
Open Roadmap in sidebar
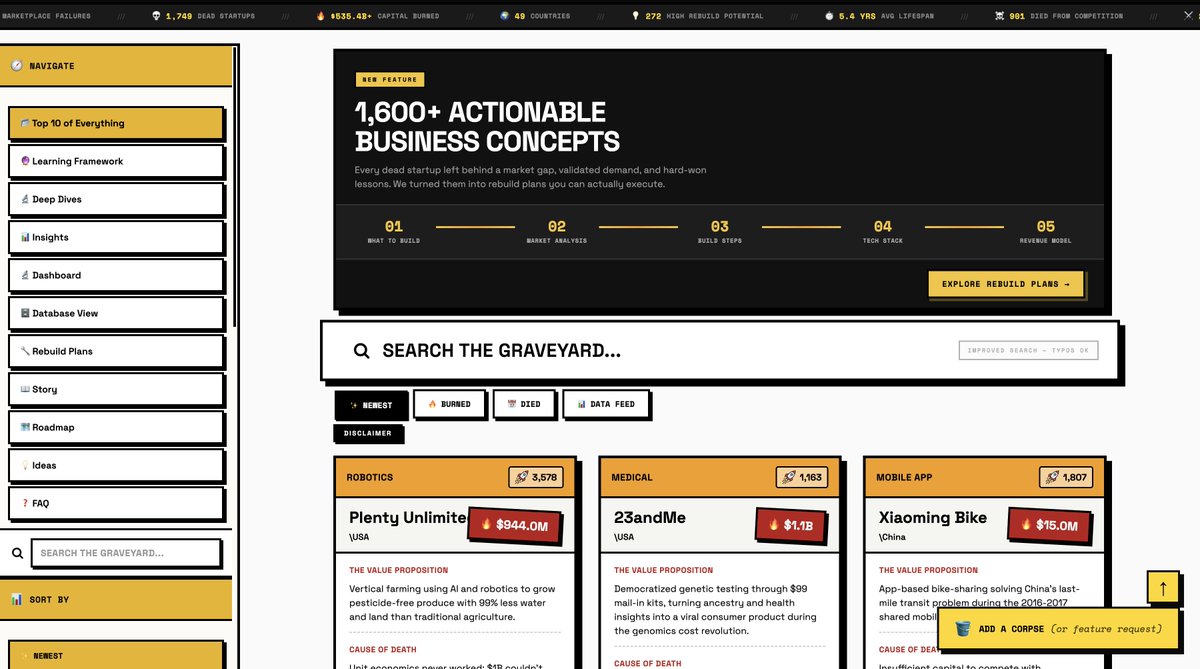click(x=115, y=427)
